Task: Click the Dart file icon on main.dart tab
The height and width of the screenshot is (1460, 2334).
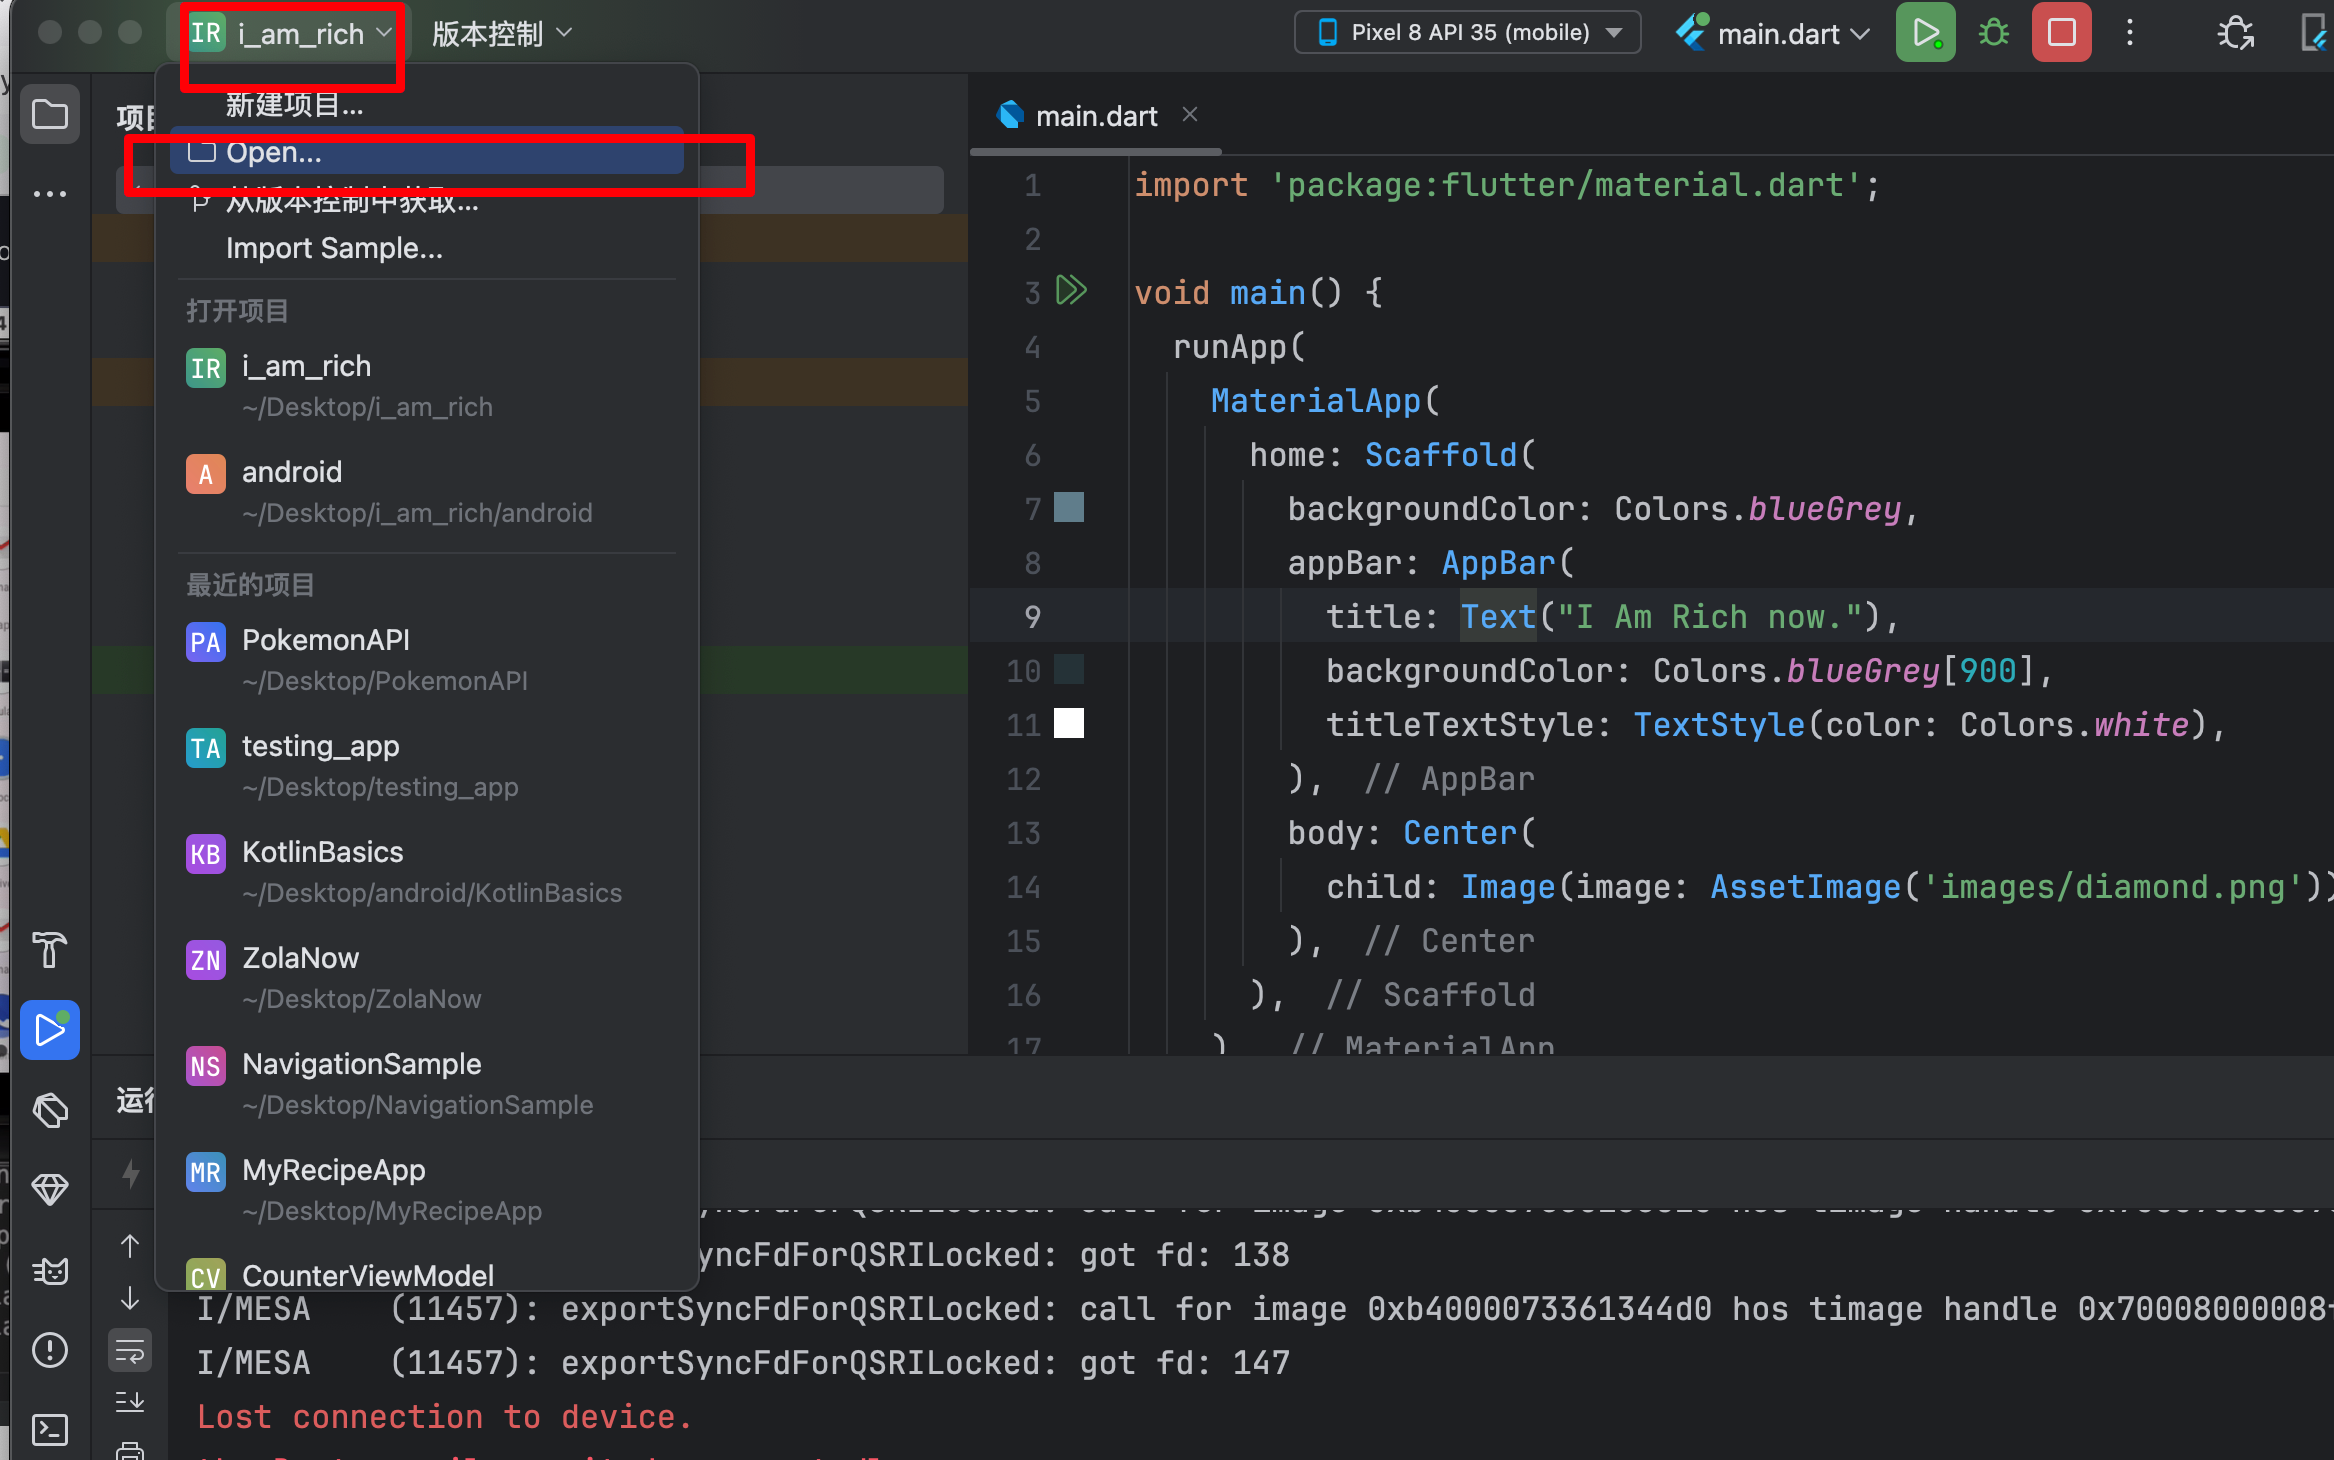Action: click(x=1010, y=115)
